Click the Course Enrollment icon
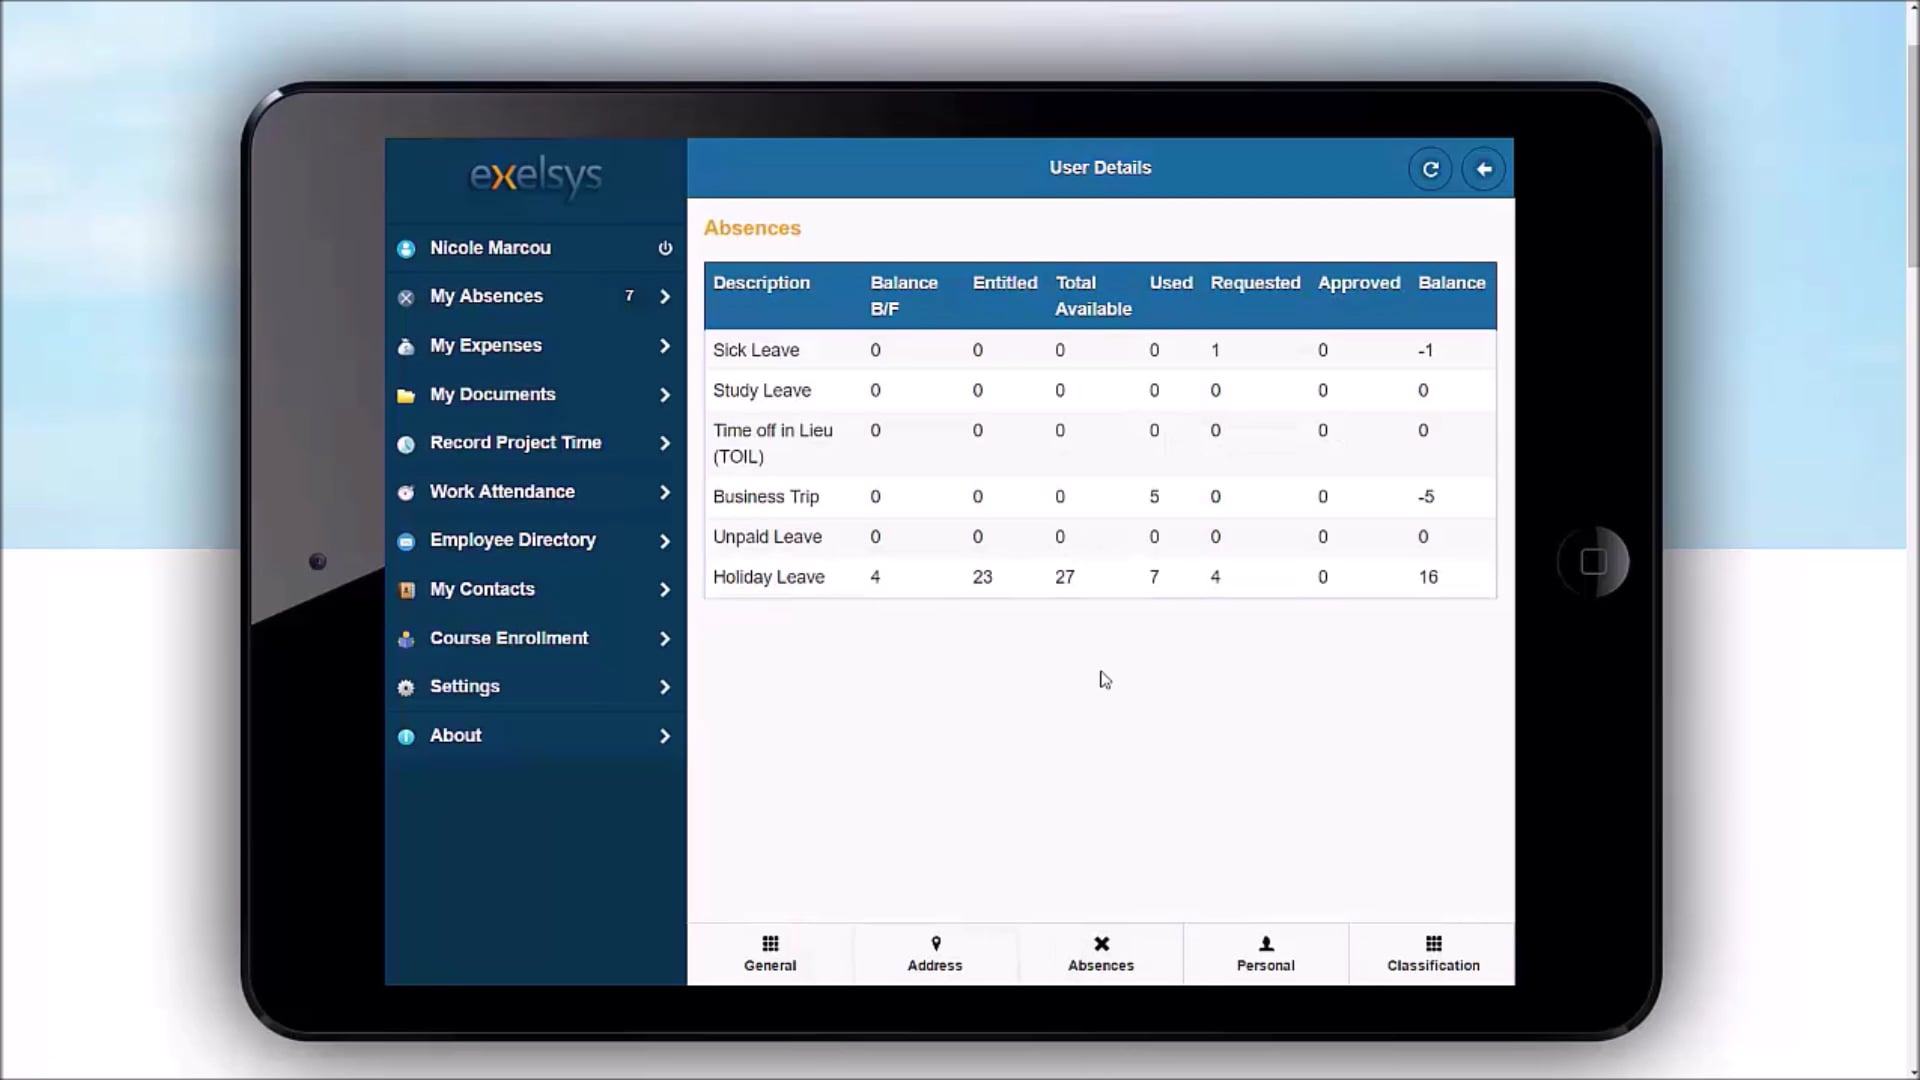 (x=406, y=639)
